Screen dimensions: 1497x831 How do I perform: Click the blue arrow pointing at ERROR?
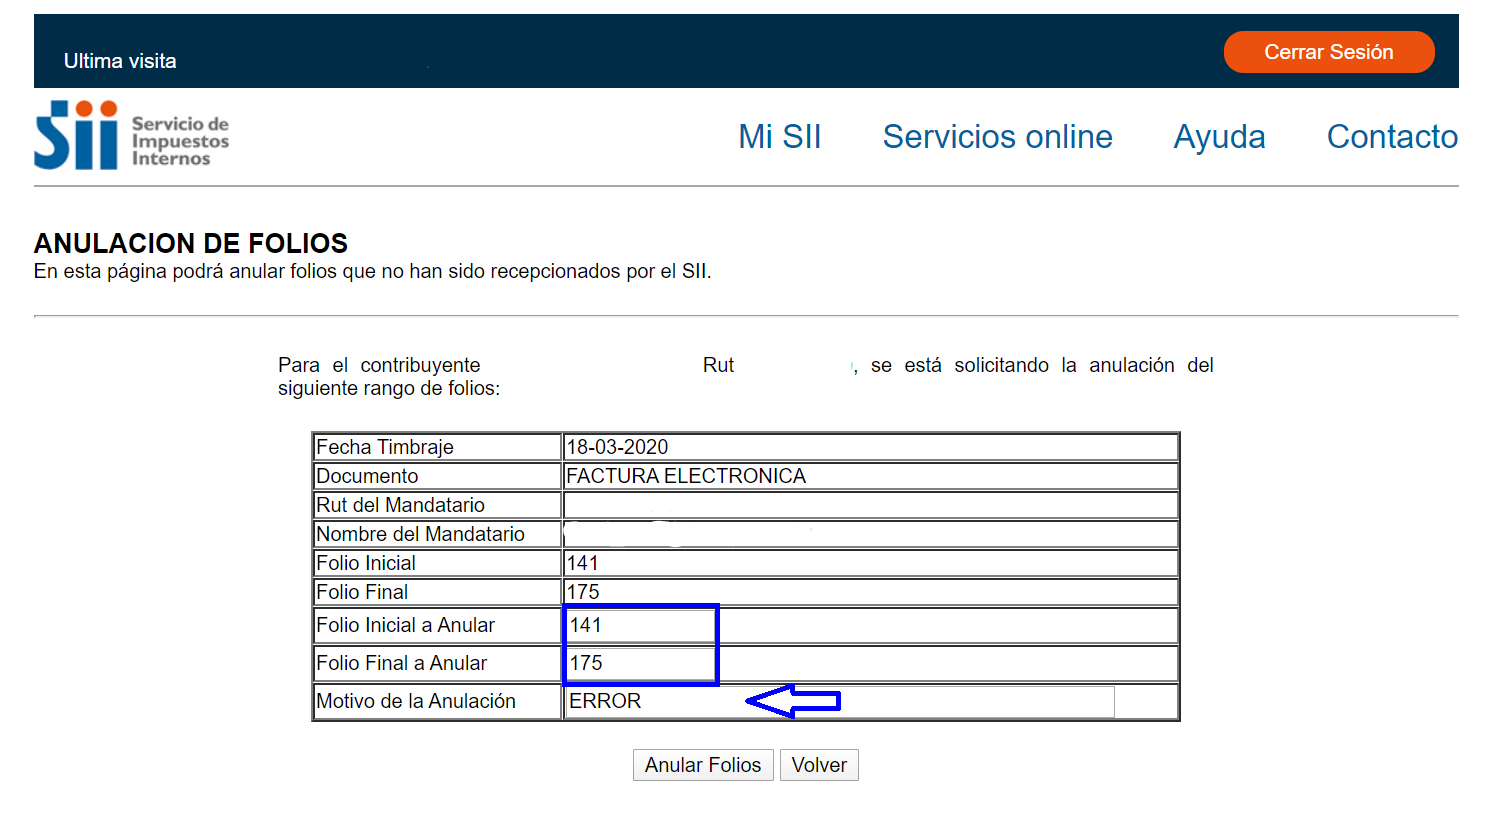point(792,701)
